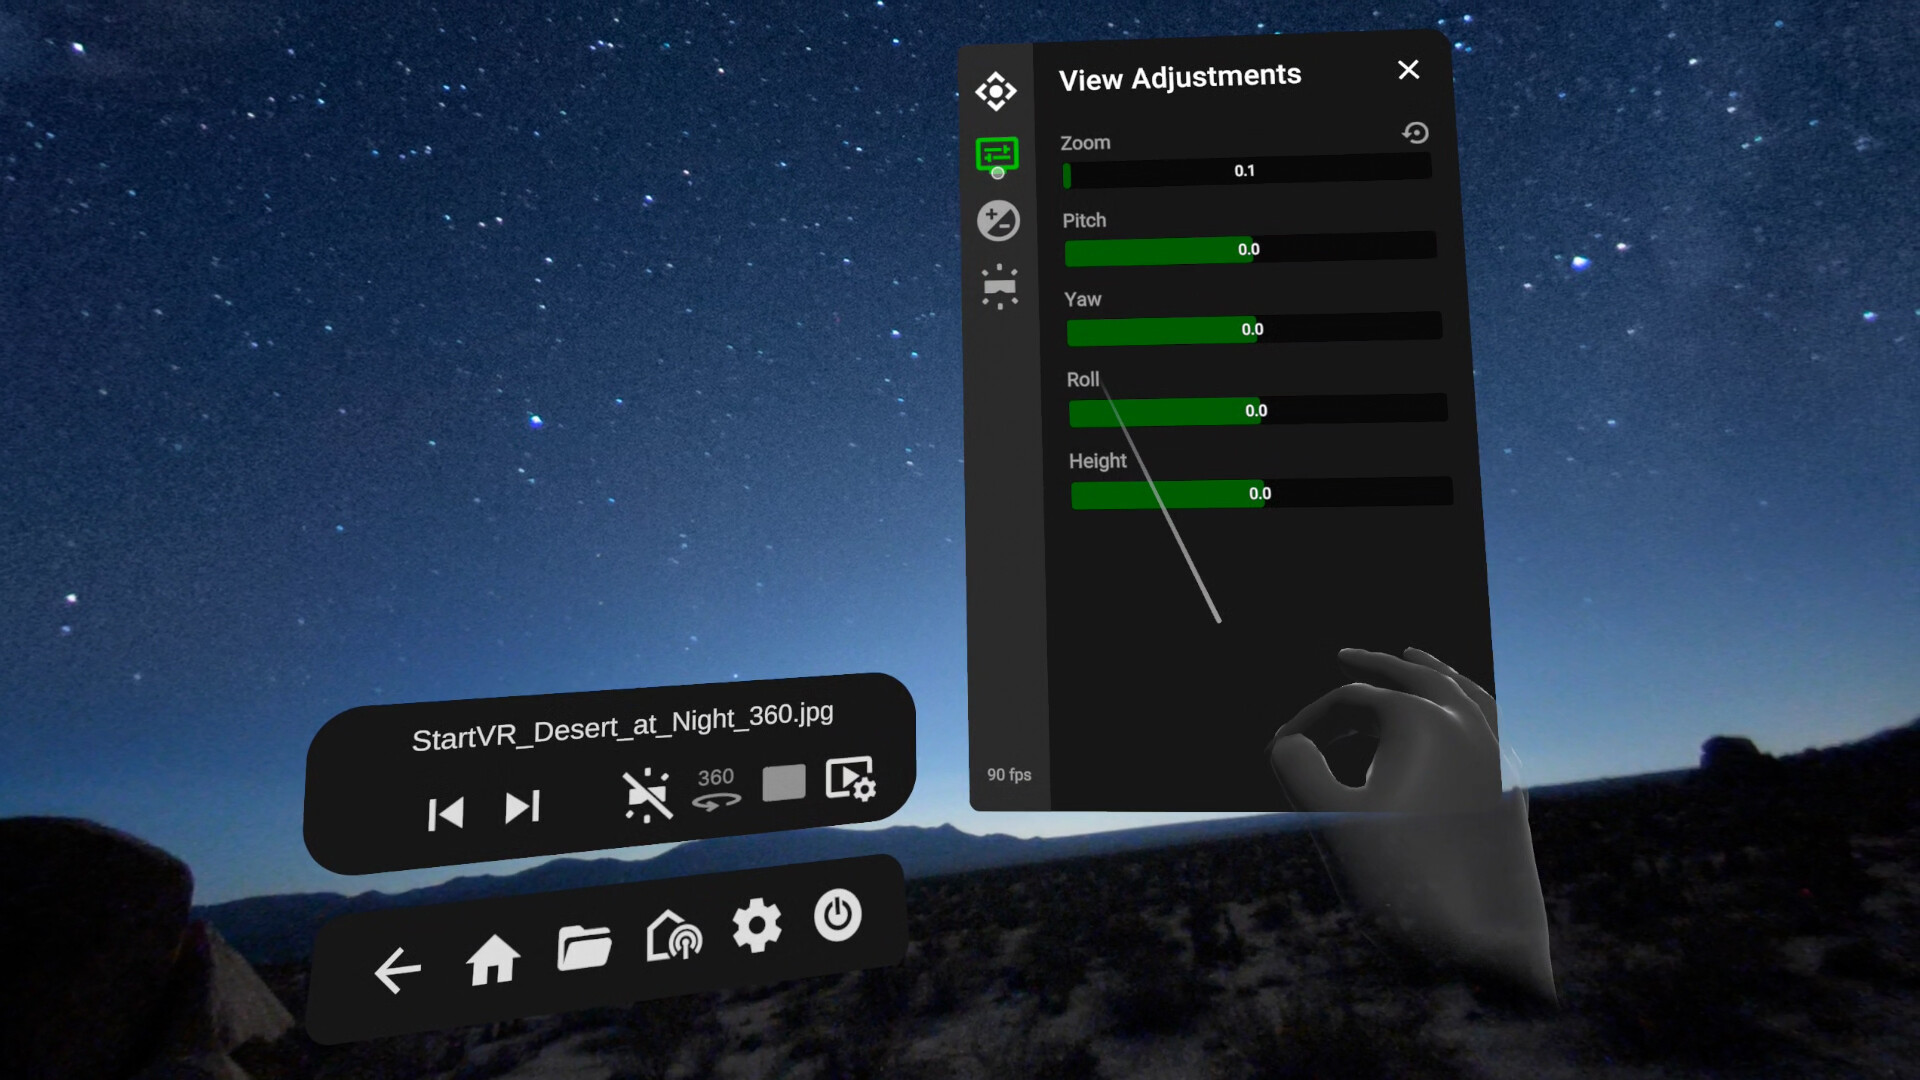This screenshot has height=1080, width=1920.
Task: Click the Yaw slider bar
Action: (1253, 329)
